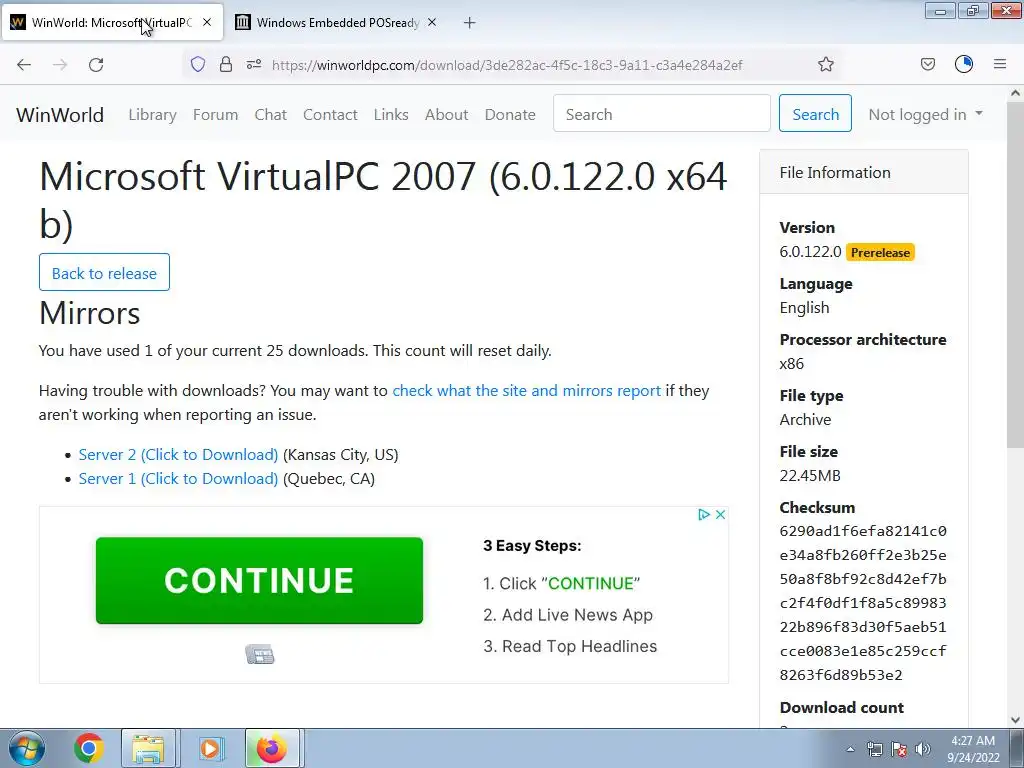Open the site permissions icon in address bar
The width and height of the screenshot is (1024, 768).
point(254,64)
